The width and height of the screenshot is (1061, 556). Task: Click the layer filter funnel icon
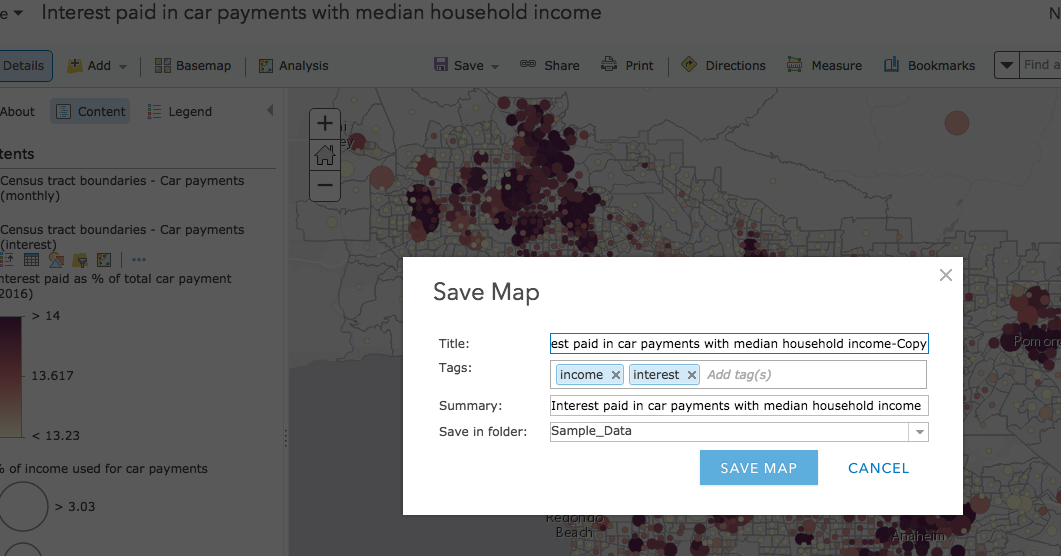tap(80, 260)
